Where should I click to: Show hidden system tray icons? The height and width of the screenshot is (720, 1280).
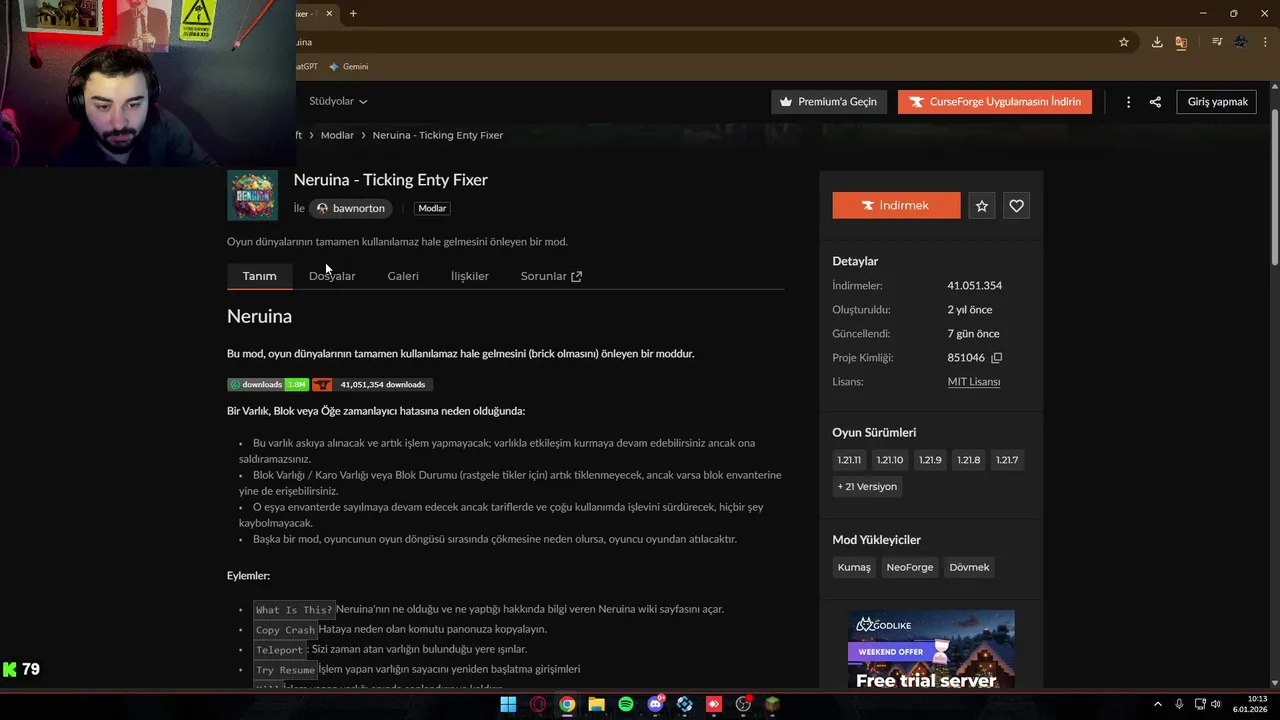point(1158,704)
